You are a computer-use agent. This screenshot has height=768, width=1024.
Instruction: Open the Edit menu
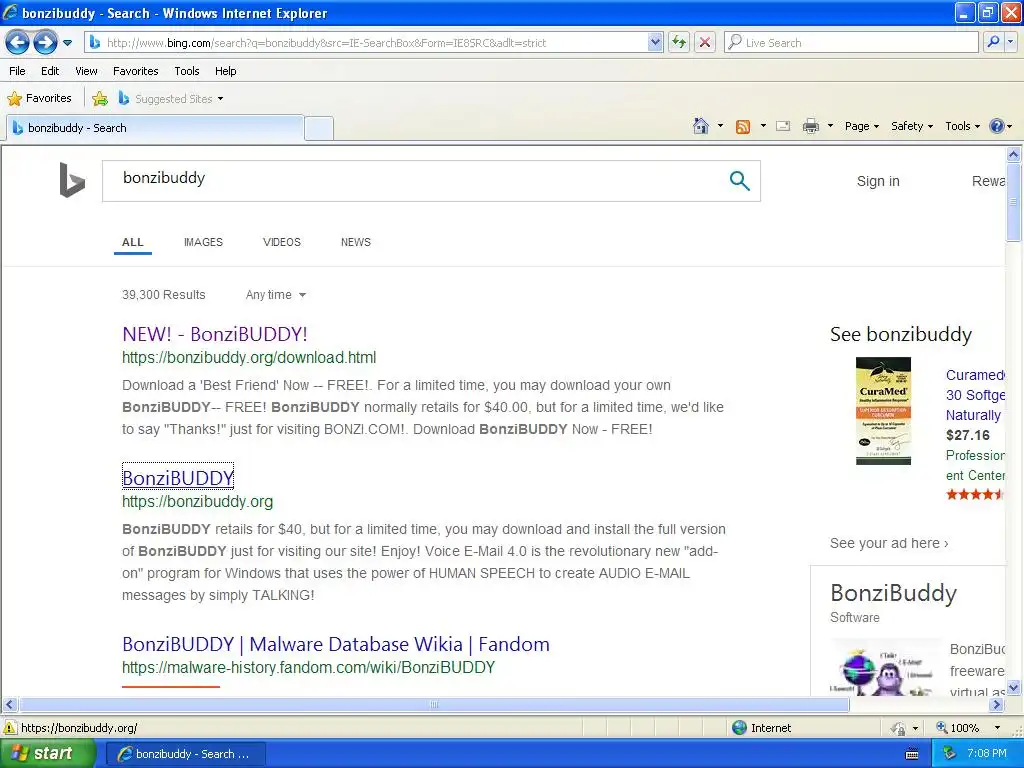[50, 71]
